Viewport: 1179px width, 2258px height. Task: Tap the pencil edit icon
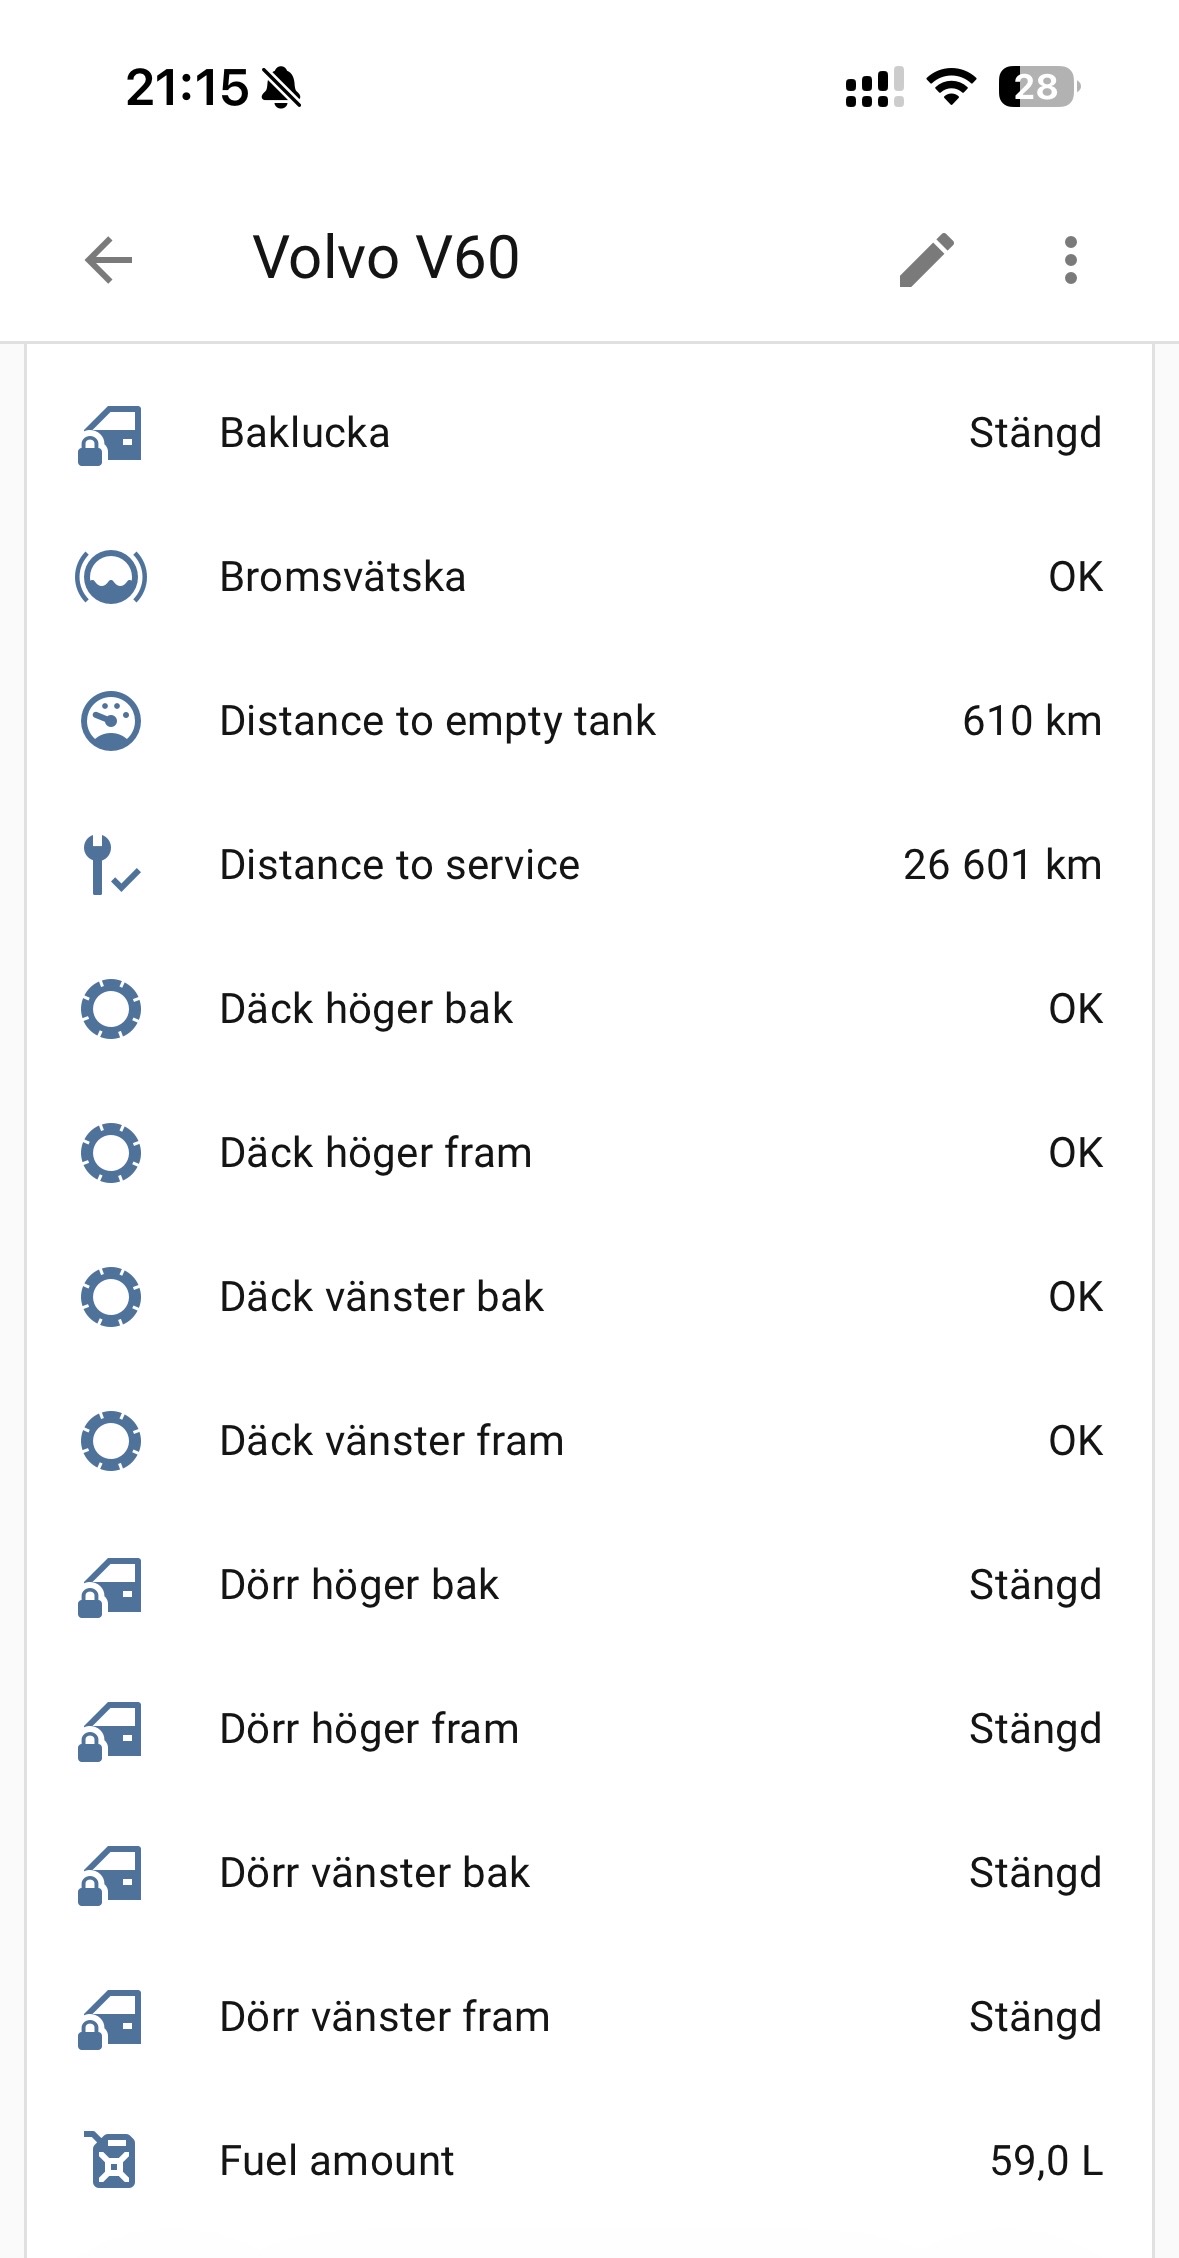click(x=927, y=260)
